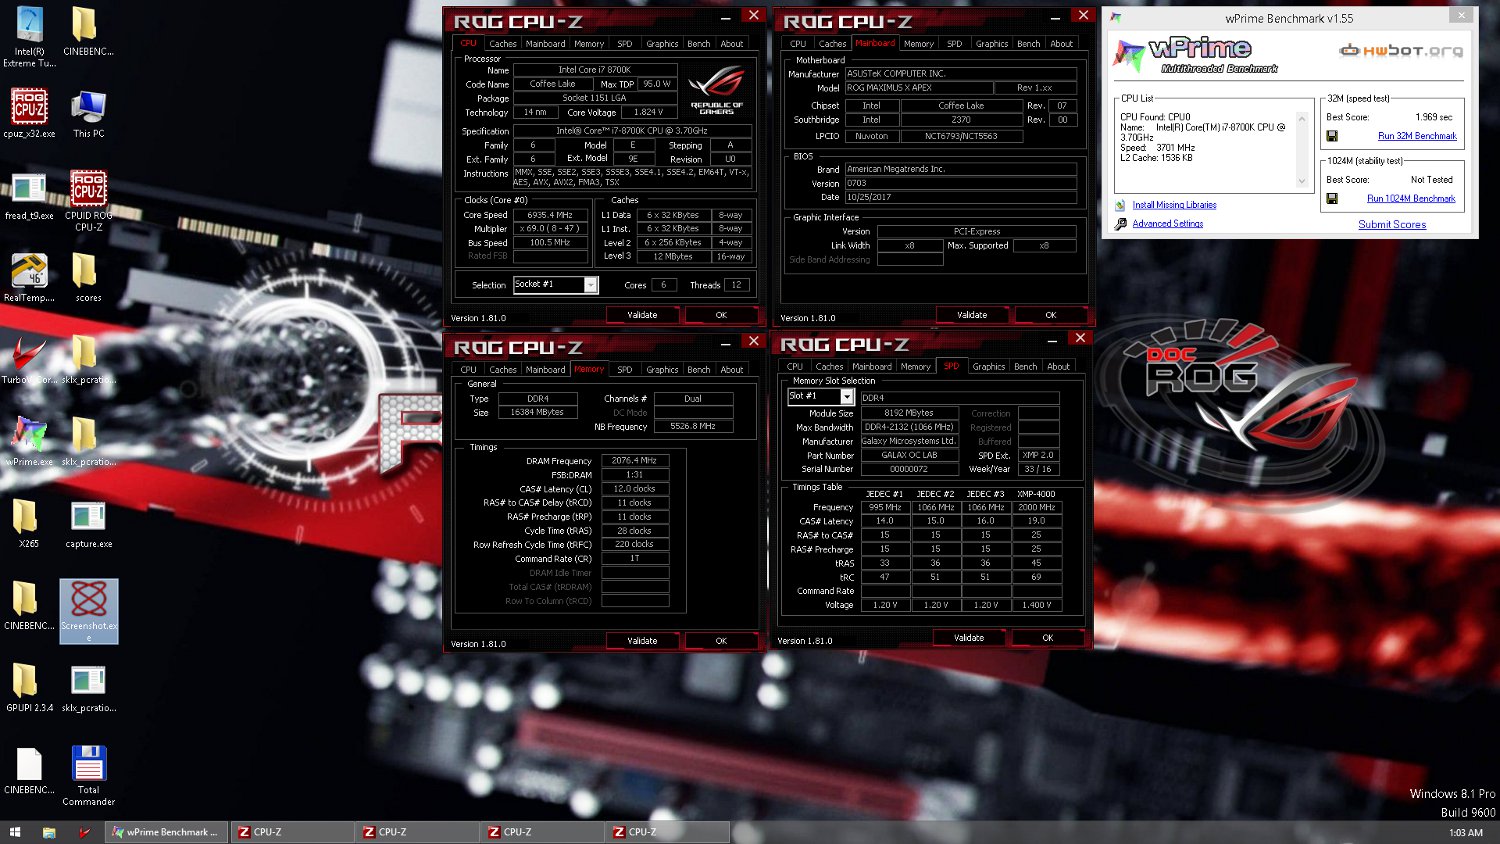Click the Name field Intel Core i7 8700K
Viewport: 1500px width, 844px height.
pyautogui.click(x=595, y=70)
